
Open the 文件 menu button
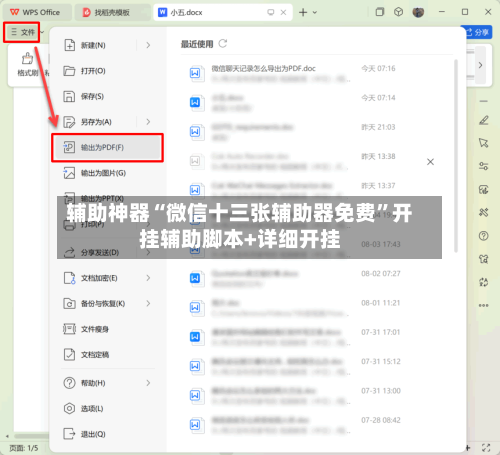pos(23,32)
